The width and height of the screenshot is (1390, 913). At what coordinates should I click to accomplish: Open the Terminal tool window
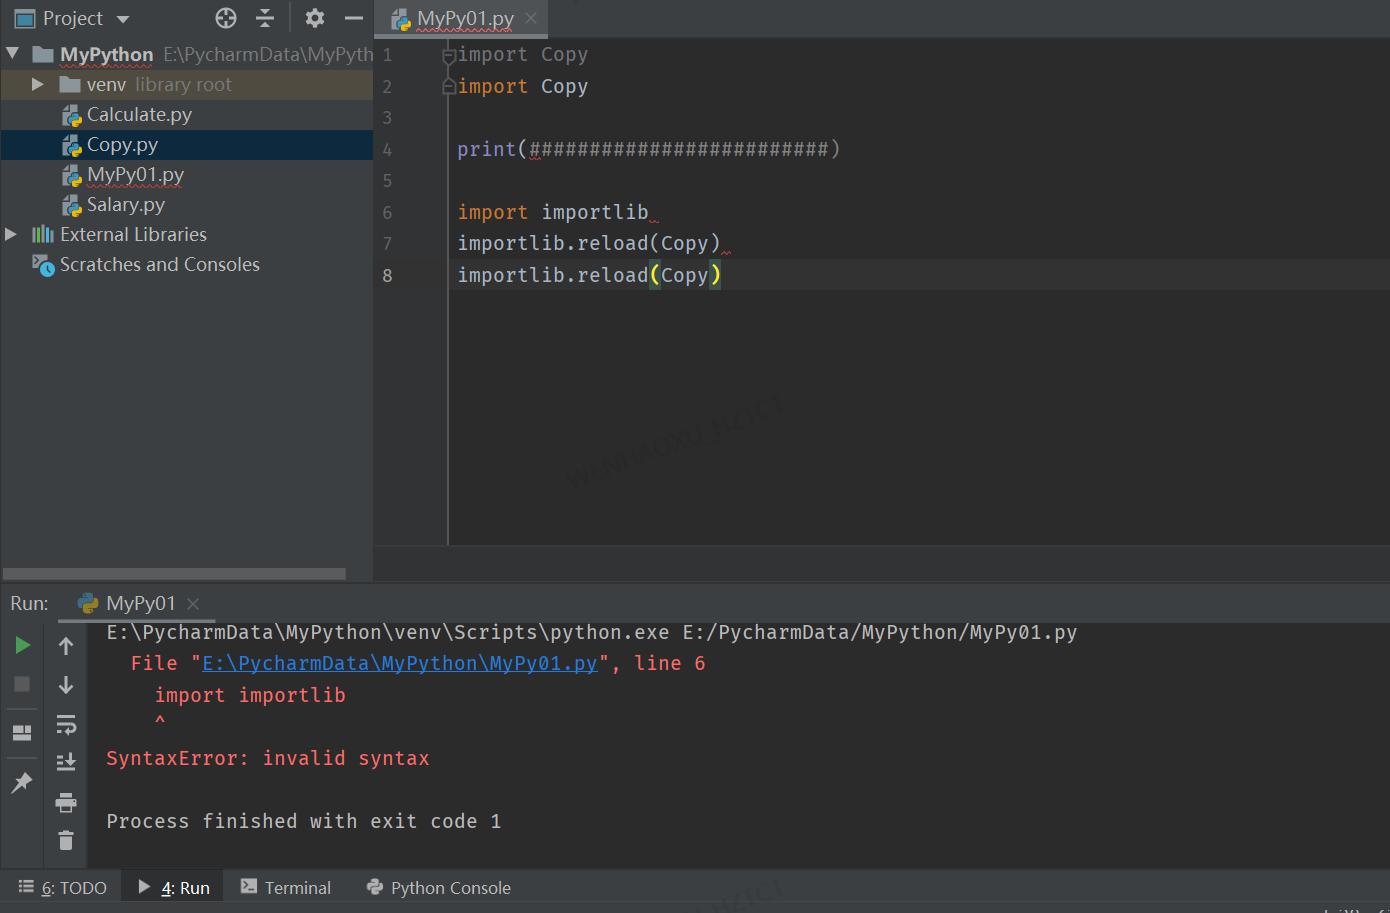(x=286, y=888)
